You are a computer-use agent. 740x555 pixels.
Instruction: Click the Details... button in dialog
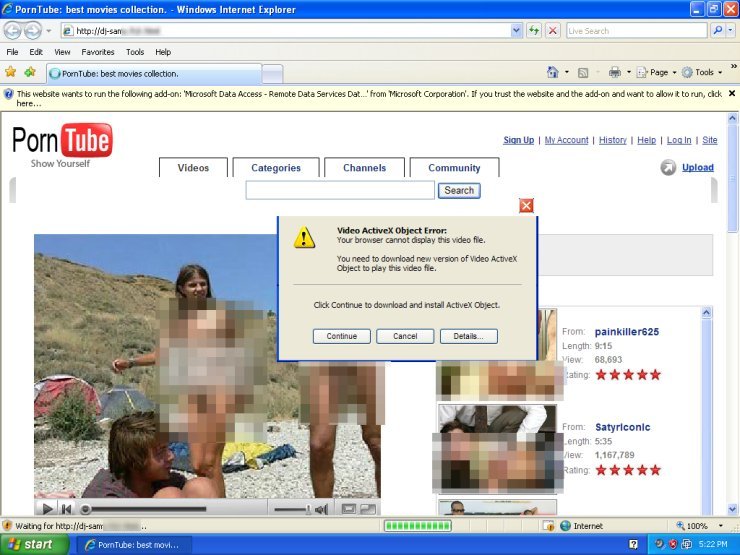click(468, 336)
